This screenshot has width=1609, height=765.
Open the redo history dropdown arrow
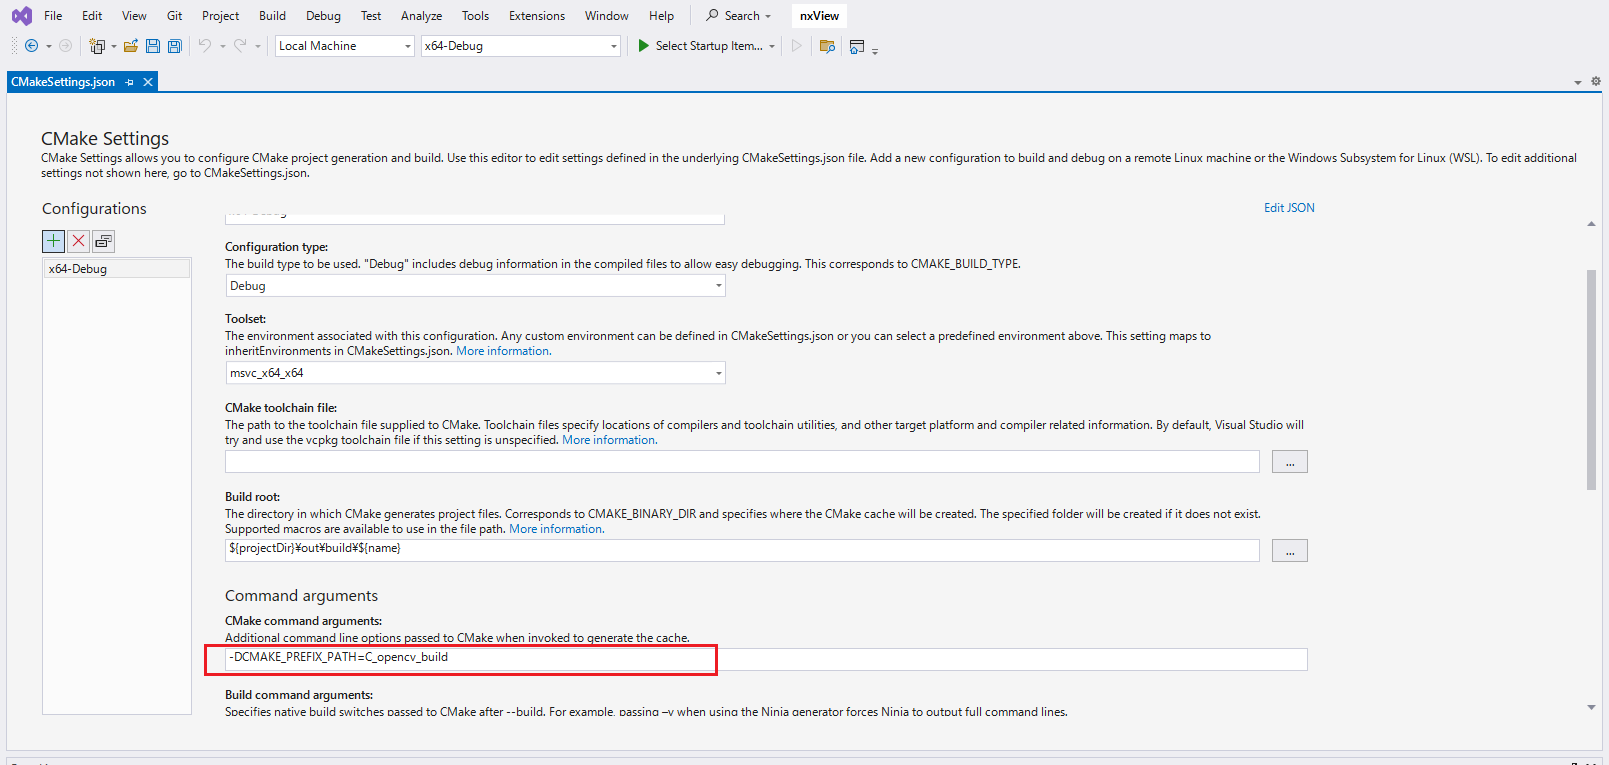click(x=257, y=47)
